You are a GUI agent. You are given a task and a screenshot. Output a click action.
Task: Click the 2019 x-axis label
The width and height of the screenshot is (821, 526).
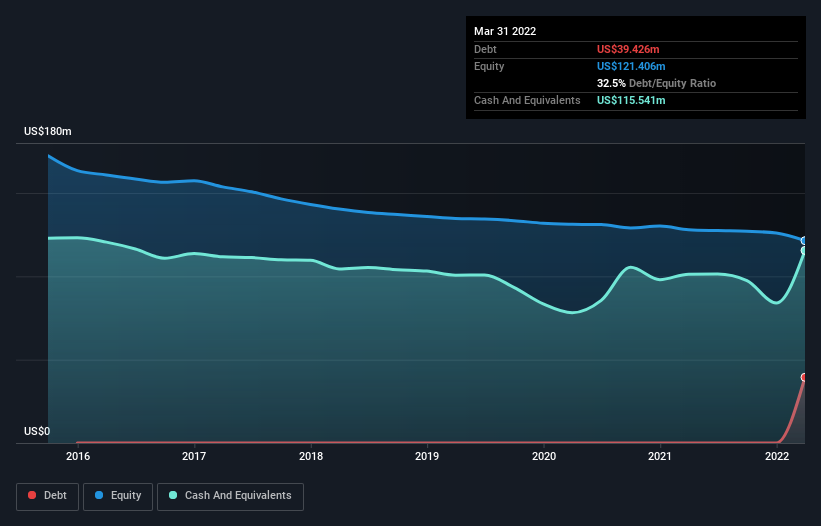[x=427, y=456]
